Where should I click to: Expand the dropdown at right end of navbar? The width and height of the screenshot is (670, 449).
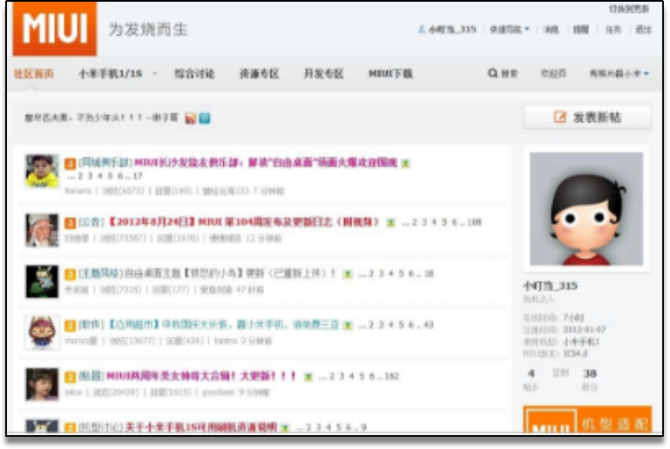[619, 74]
